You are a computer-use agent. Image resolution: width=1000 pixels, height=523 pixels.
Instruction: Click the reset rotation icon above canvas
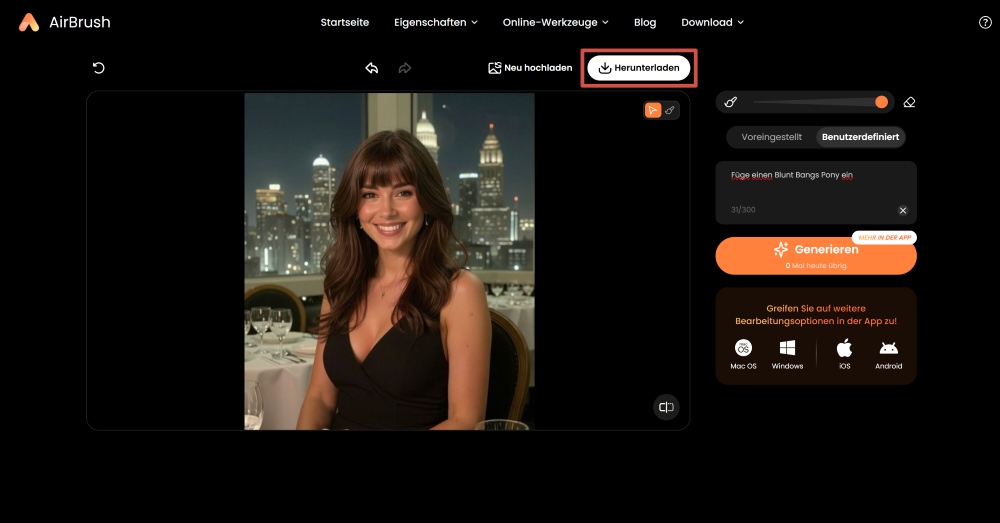point(99,68)
